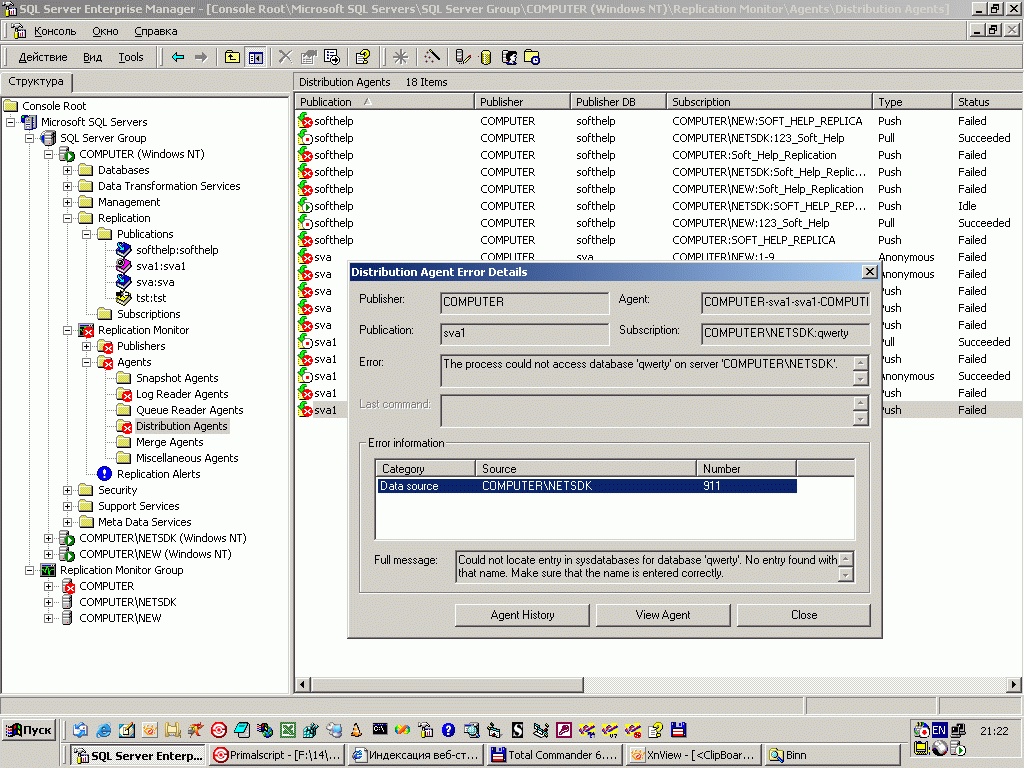
Task: Collapse the Replication folder node
Action: [x=67, y=218]
